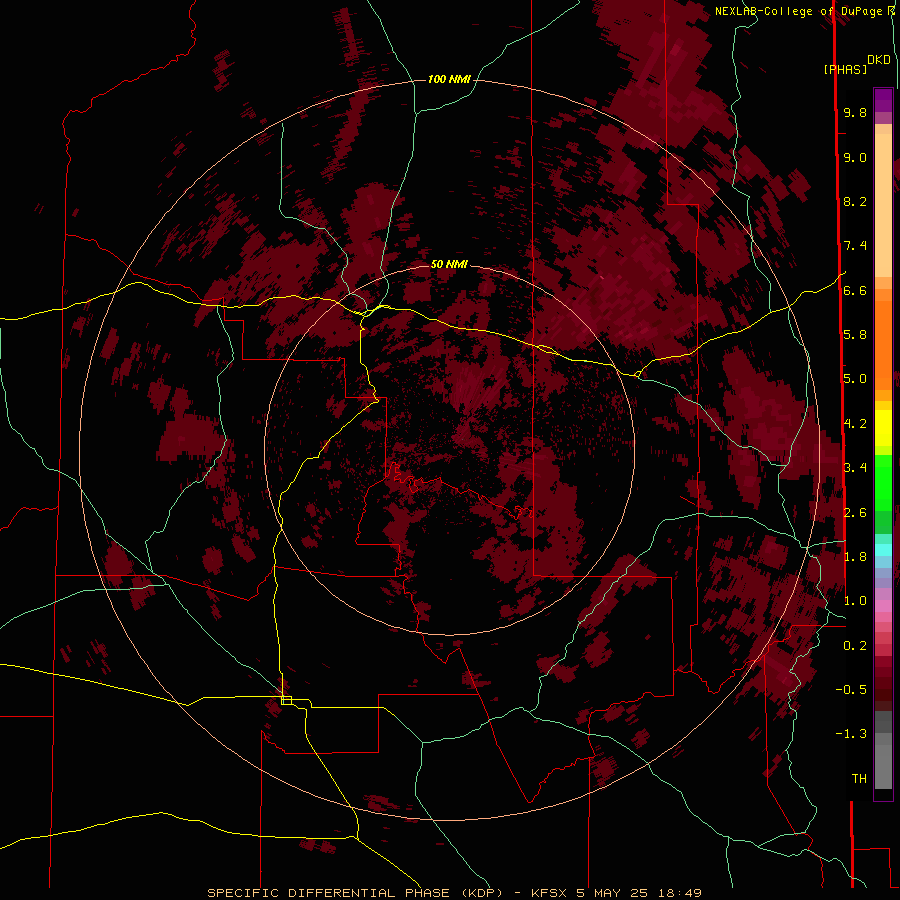The width and height of the screenshot is (900, 900).
Task: Select the 1.8 legend value
Action: point(855,557)
